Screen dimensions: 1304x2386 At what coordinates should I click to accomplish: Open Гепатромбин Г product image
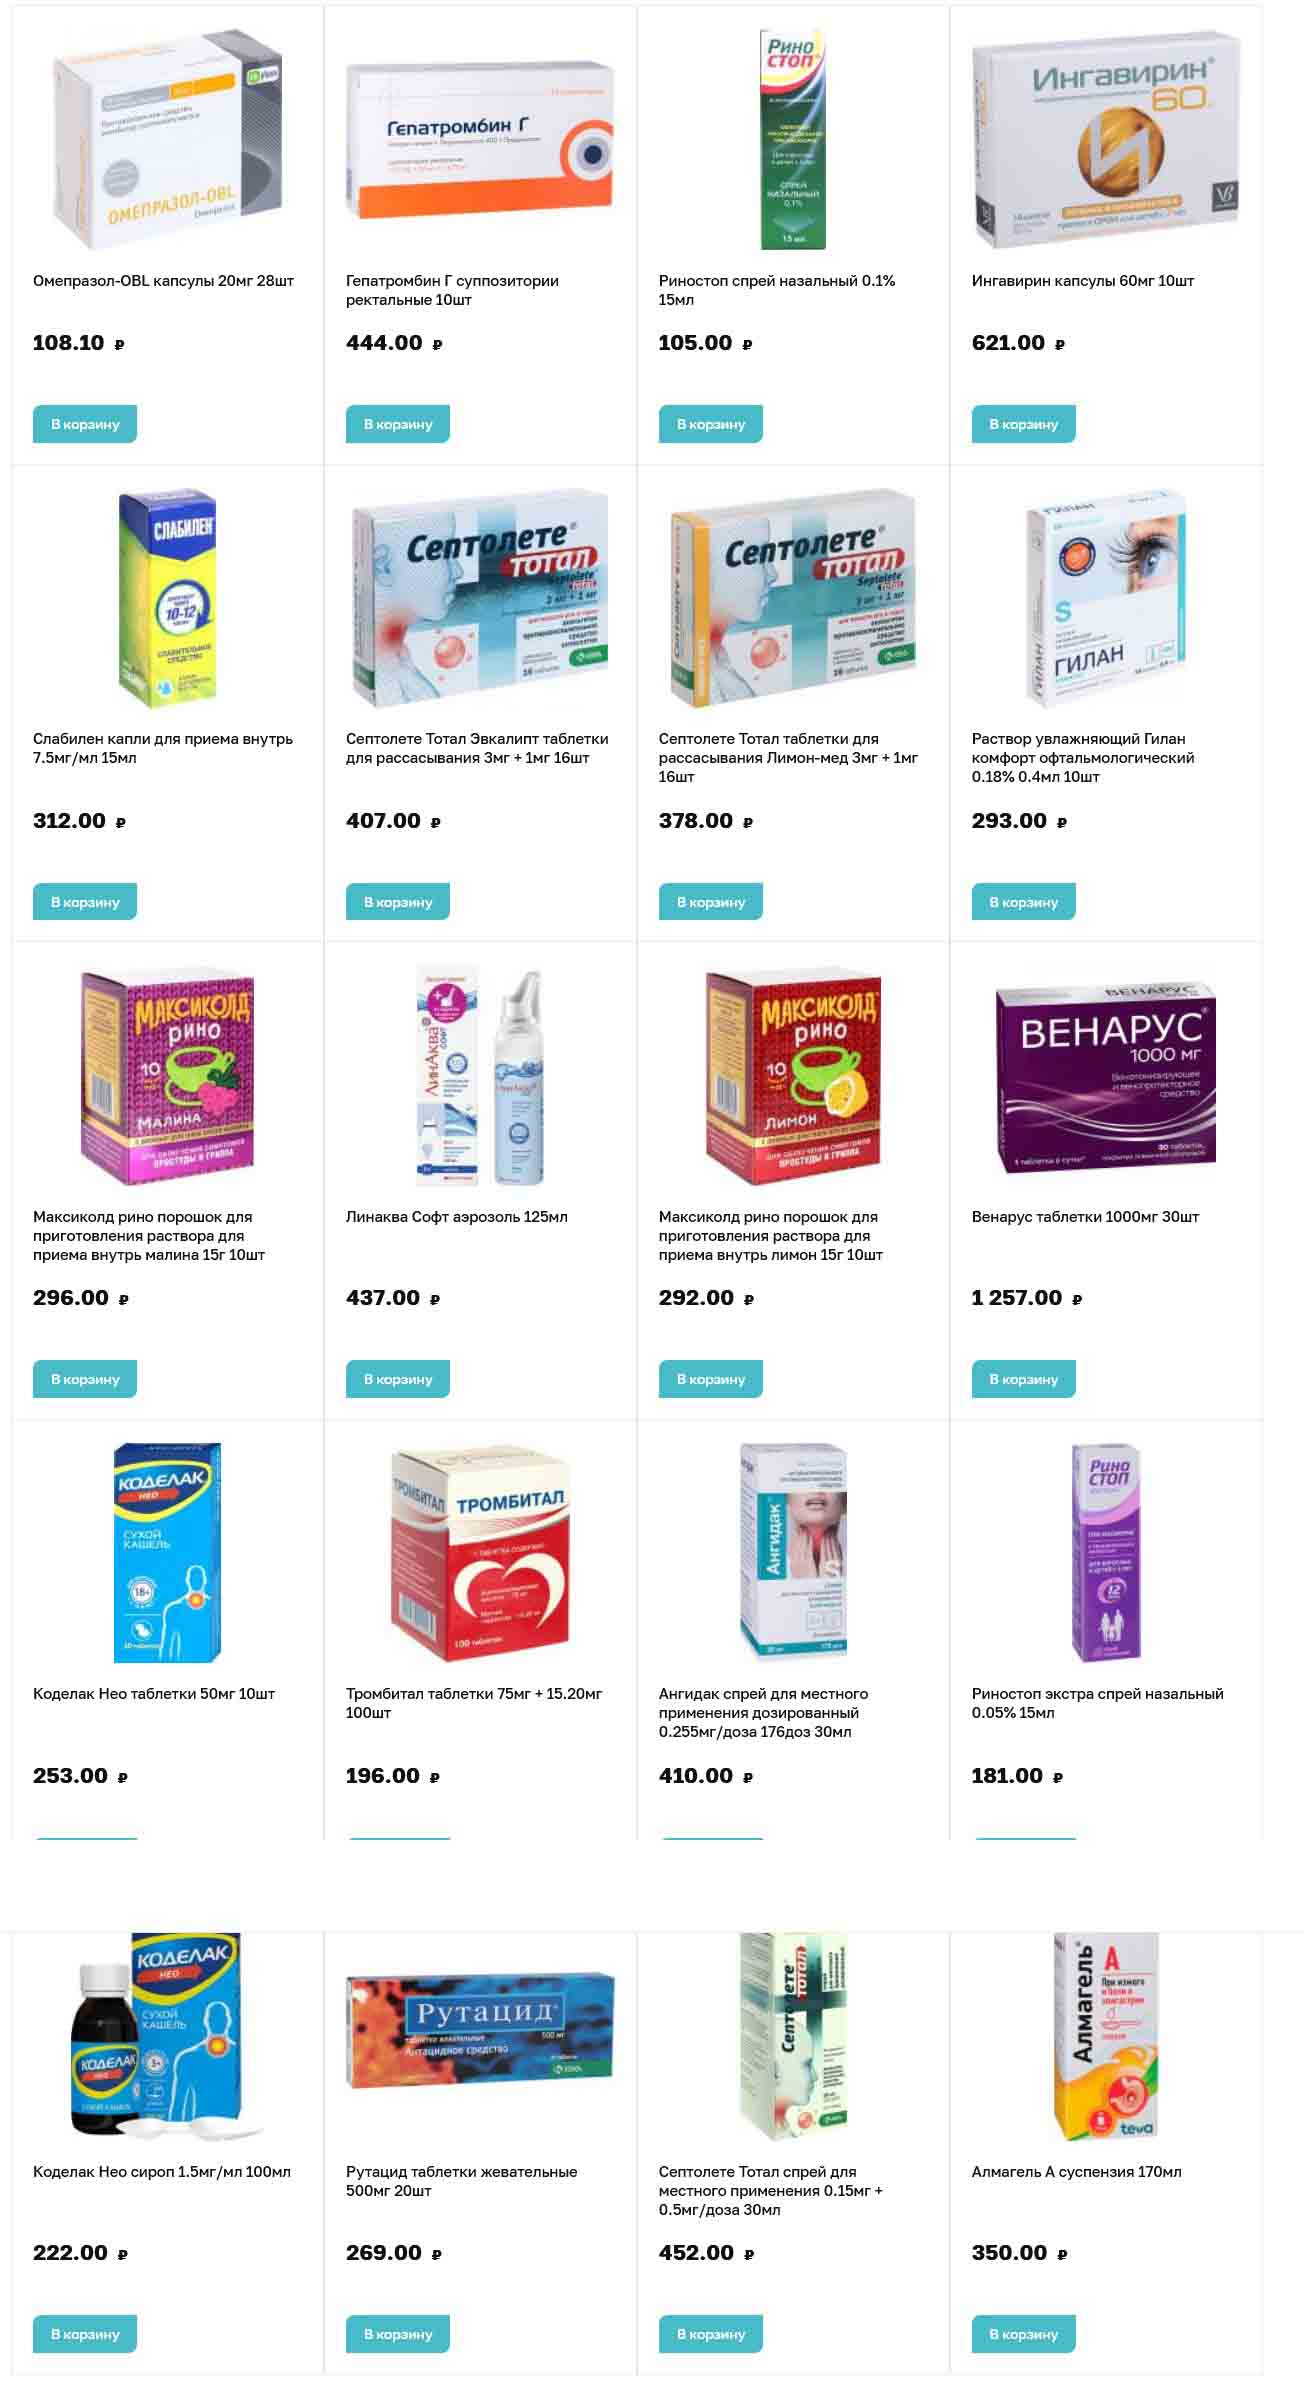[x=480, y=139]
